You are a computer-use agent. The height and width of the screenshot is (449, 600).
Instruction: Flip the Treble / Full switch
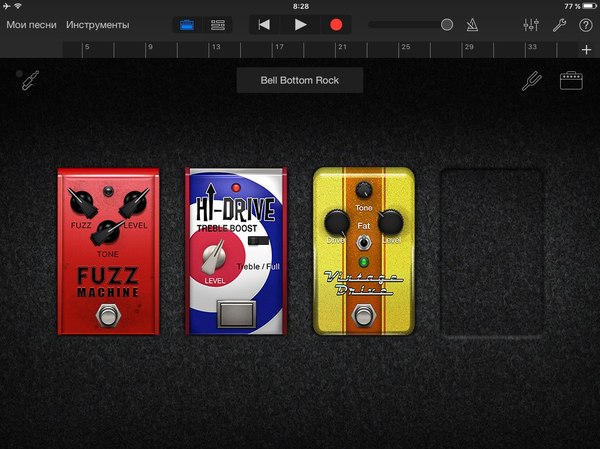click(x=257, y=243)
